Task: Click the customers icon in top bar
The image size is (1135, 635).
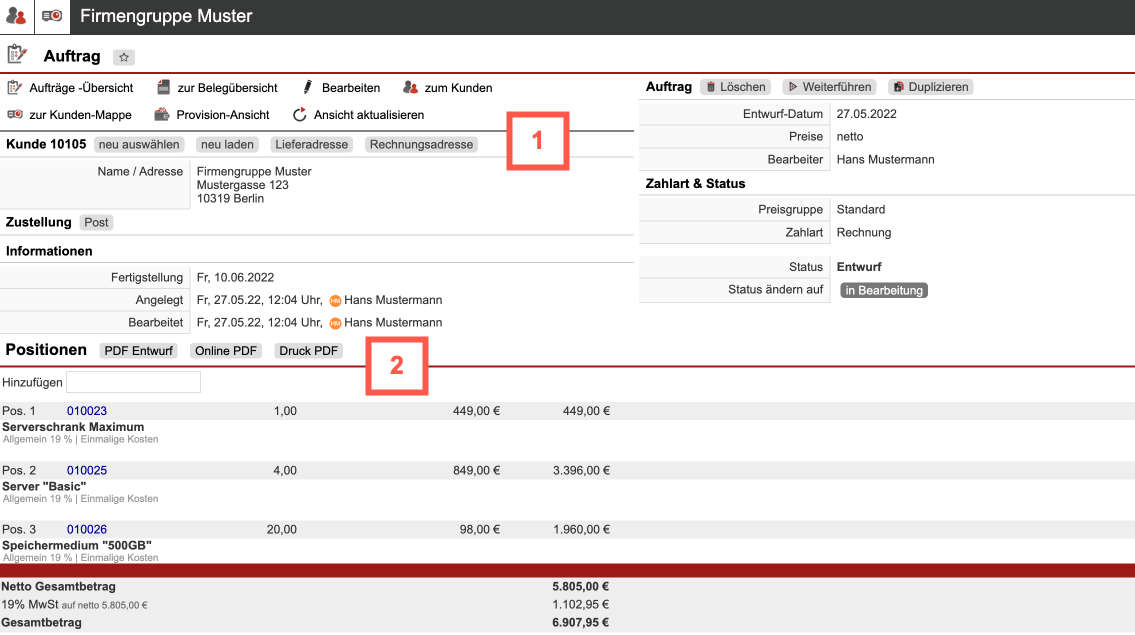Action: tap(16, 16)
